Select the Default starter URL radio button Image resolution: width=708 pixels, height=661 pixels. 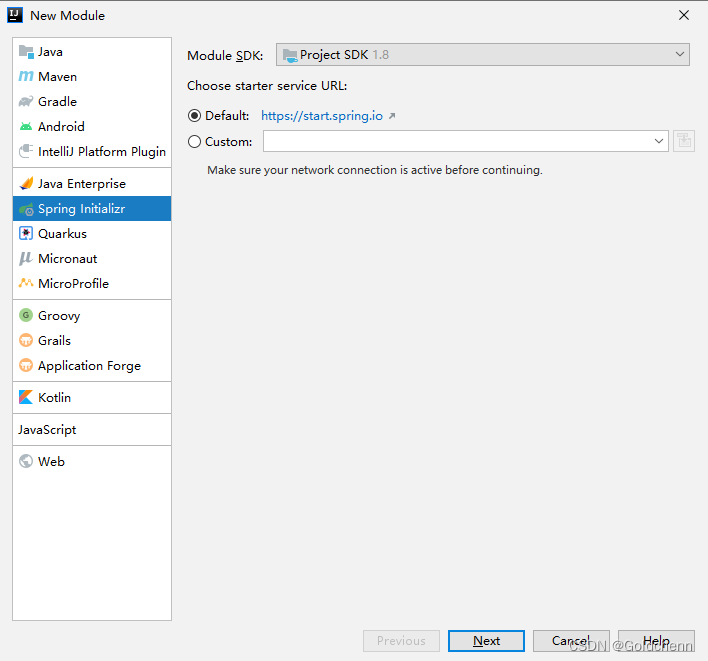point(194,116)
